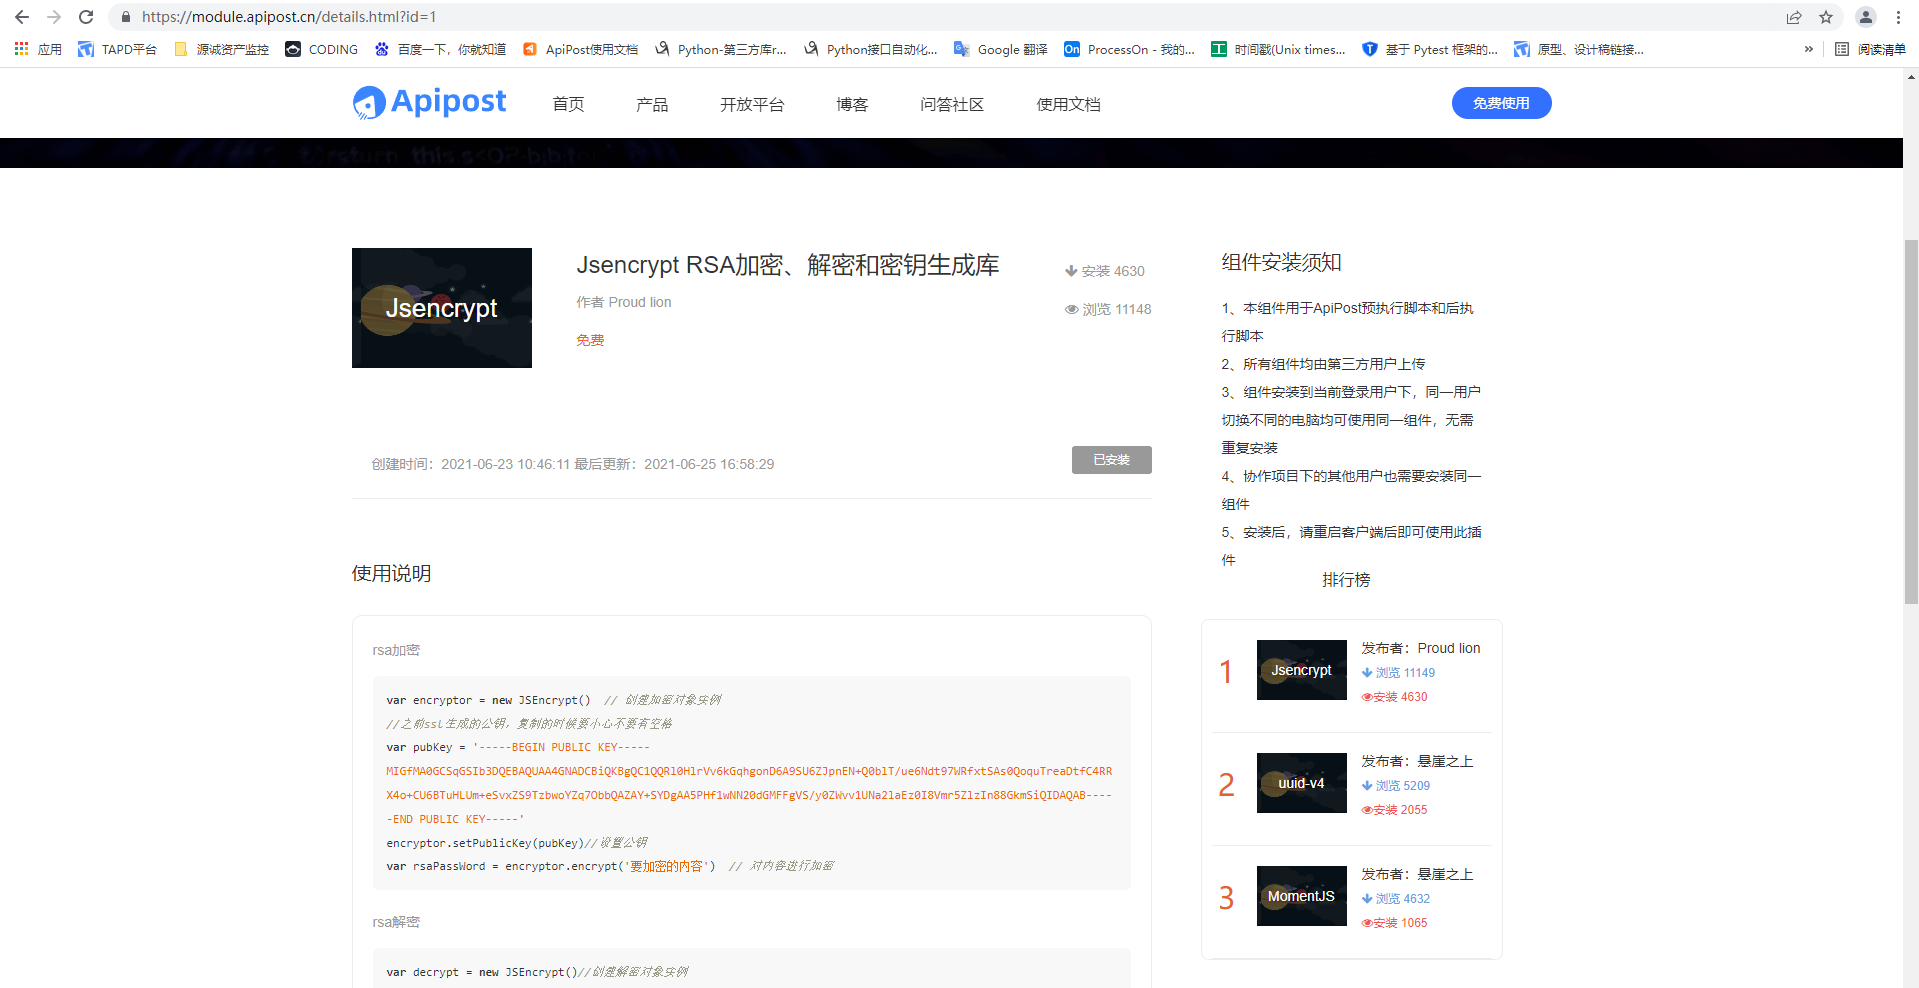Viewport: 1919px width, 988px height.
Task: Click the scrollbar up arrow
Action: pyautogui.click(x=1911, y=75)
